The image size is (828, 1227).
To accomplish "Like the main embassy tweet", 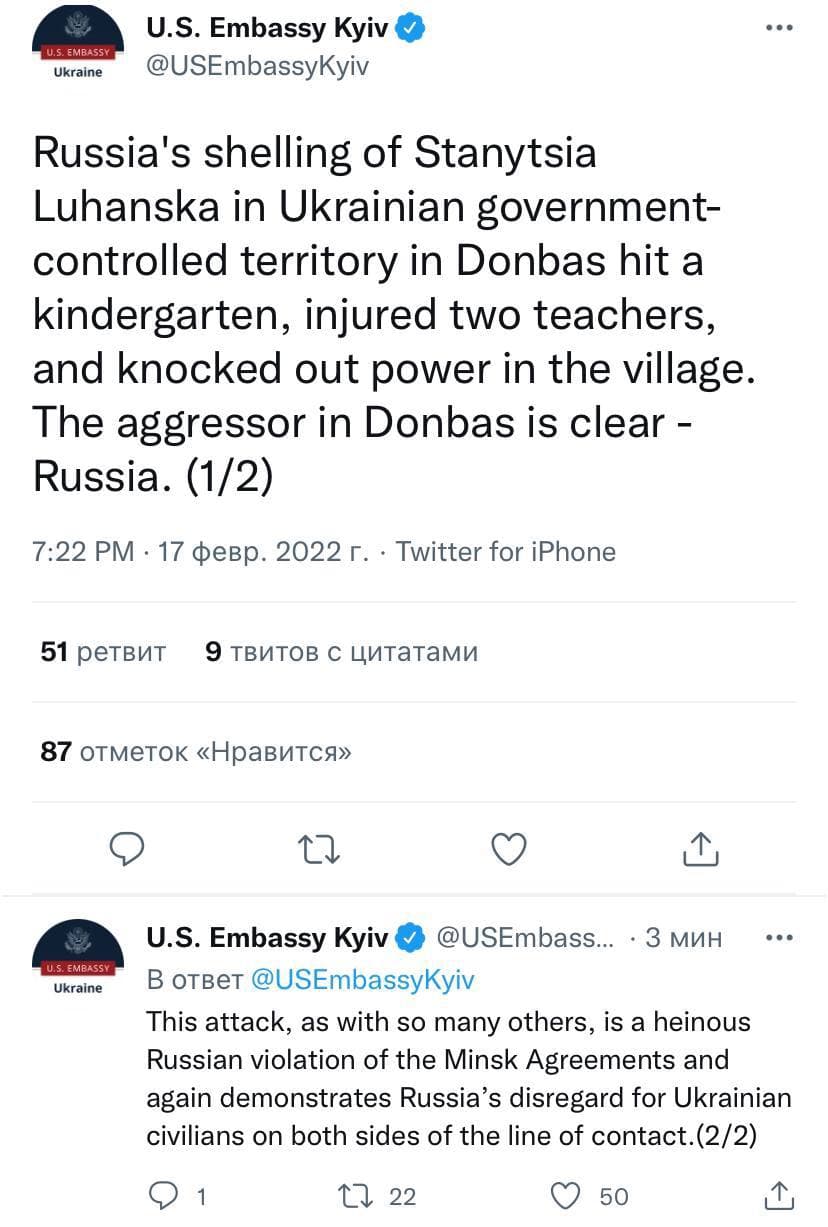I will [x=510, y=849].
